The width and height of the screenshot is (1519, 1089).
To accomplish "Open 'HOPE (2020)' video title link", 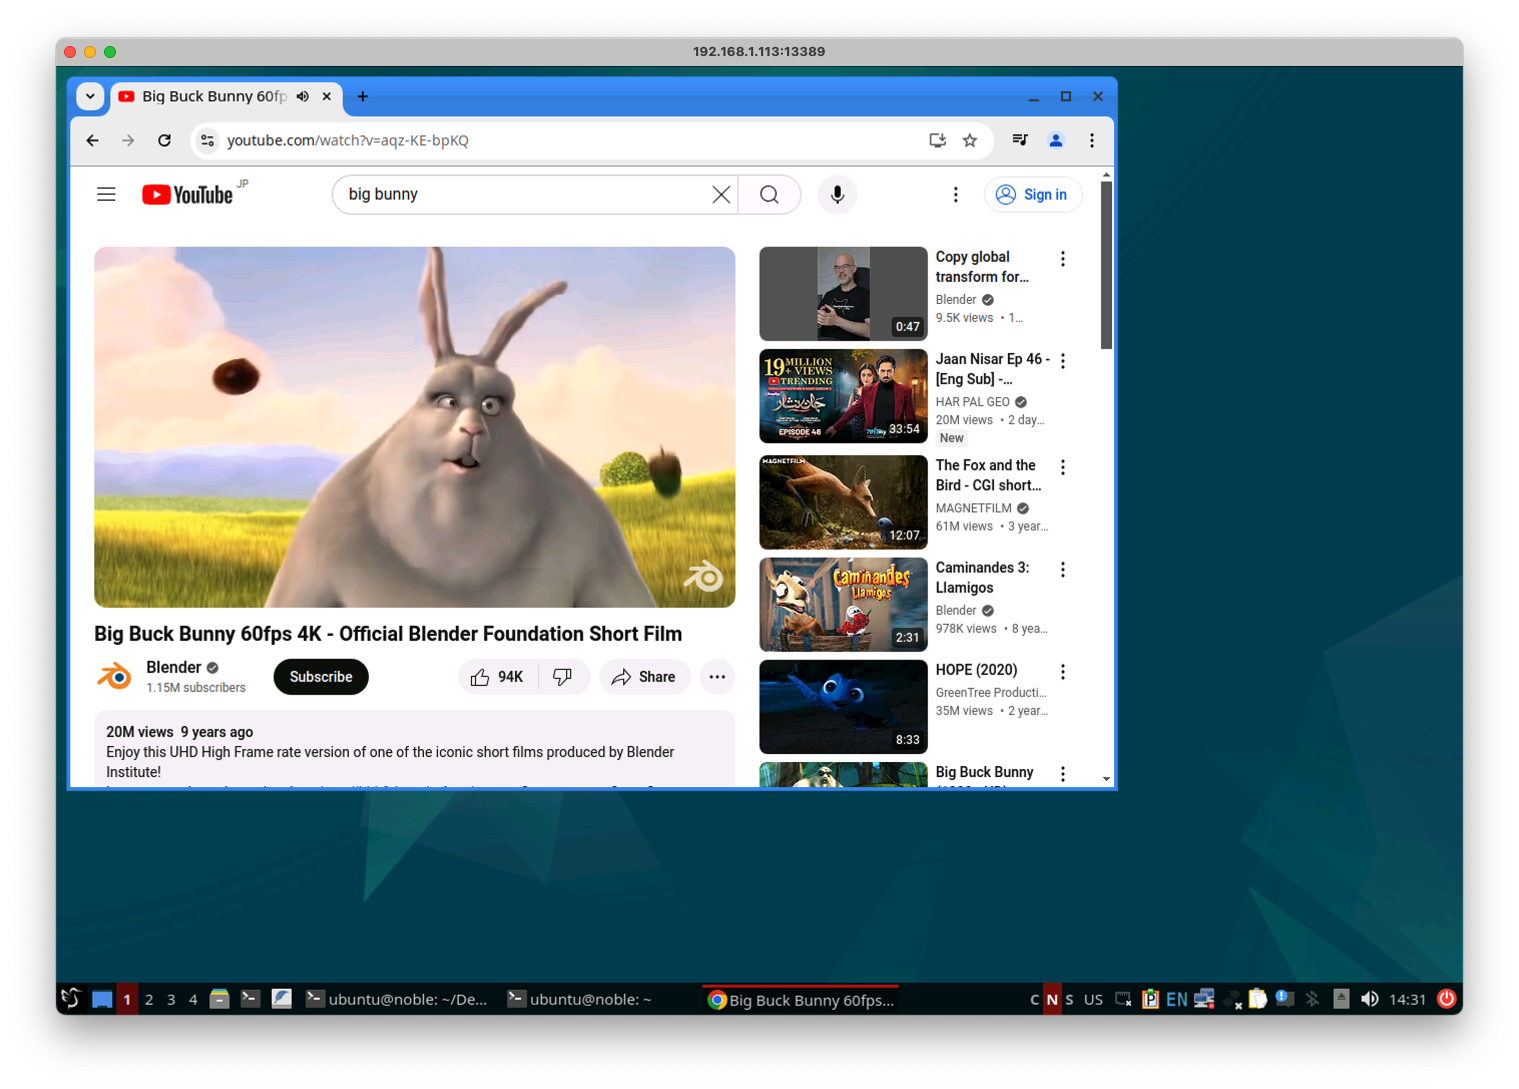I will tap(976, 670).
